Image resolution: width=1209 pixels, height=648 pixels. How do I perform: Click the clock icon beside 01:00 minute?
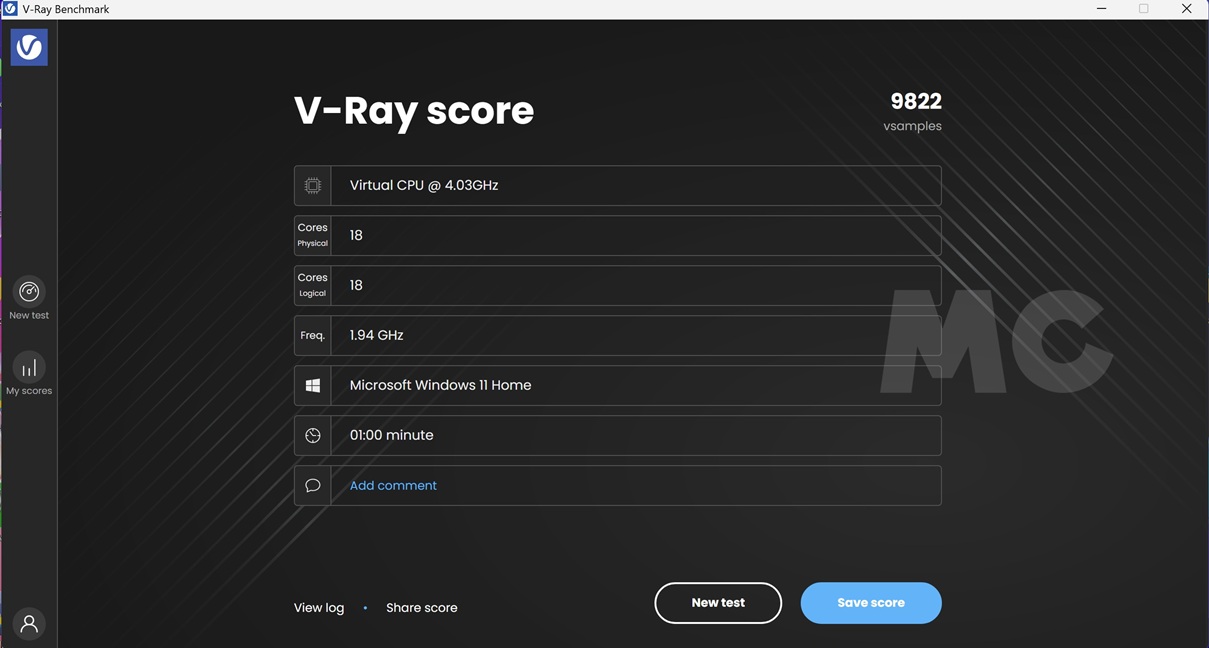pyautogui.click(x=313, y=435)
